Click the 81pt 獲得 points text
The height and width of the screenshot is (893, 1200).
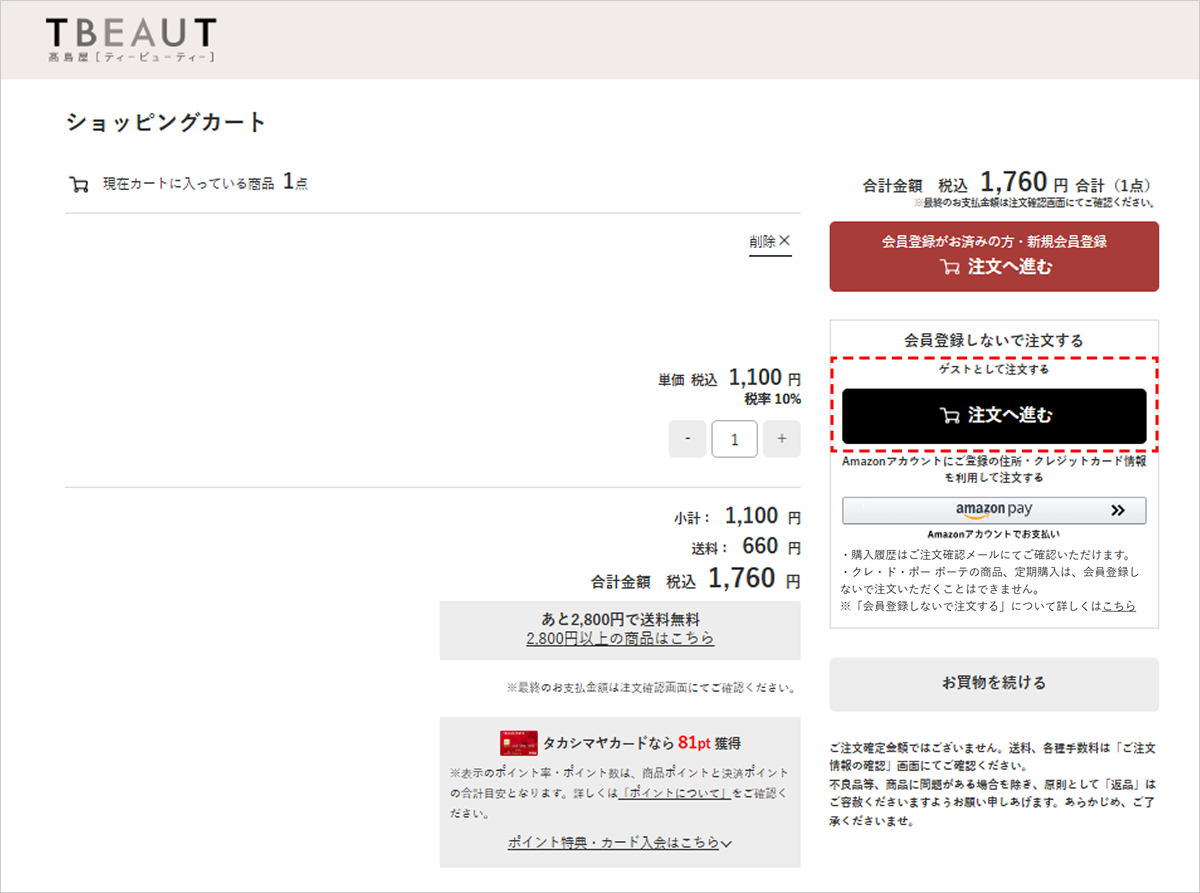click(x=709, y=743)
